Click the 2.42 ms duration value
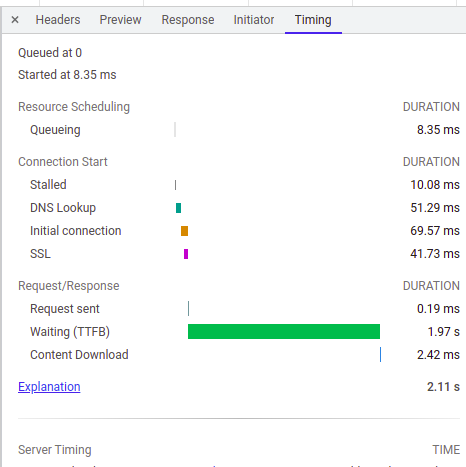 438,355
